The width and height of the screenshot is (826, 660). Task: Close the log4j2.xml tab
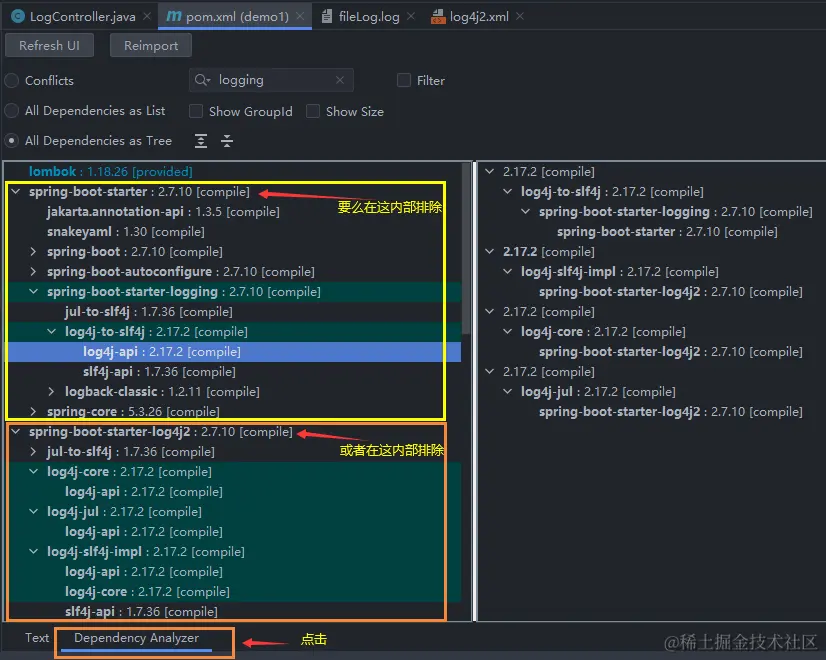pyautogui.click(x=520, y=16)
